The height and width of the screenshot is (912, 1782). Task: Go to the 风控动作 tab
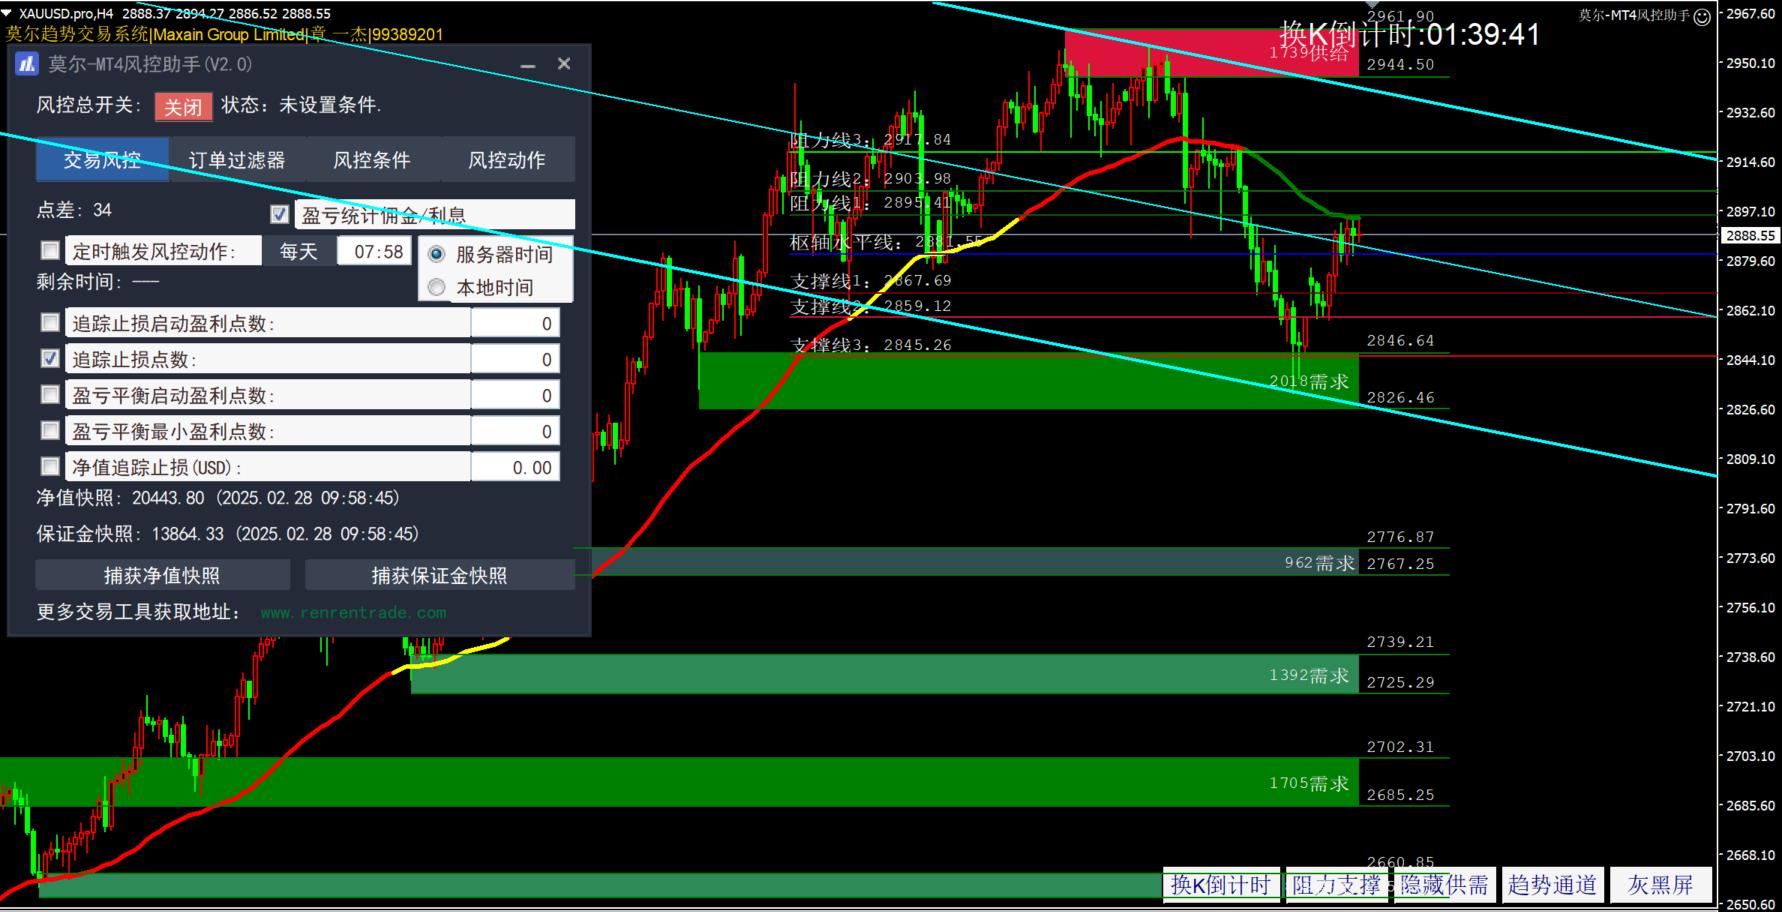tap(507, 160)
